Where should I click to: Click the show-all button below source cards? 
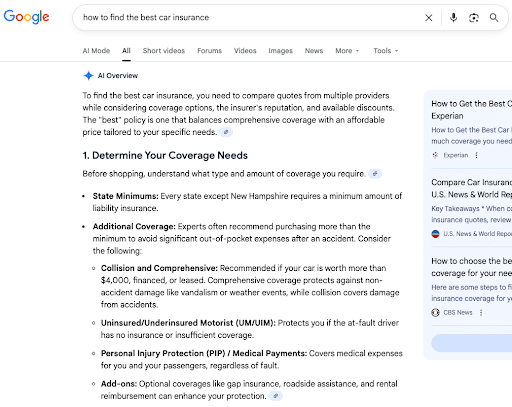pos(472,343)
